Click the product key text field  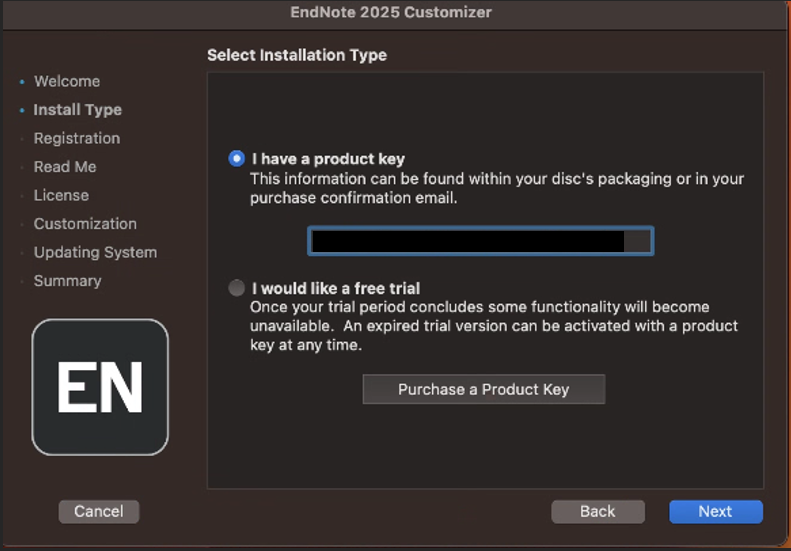coord(480,241)
